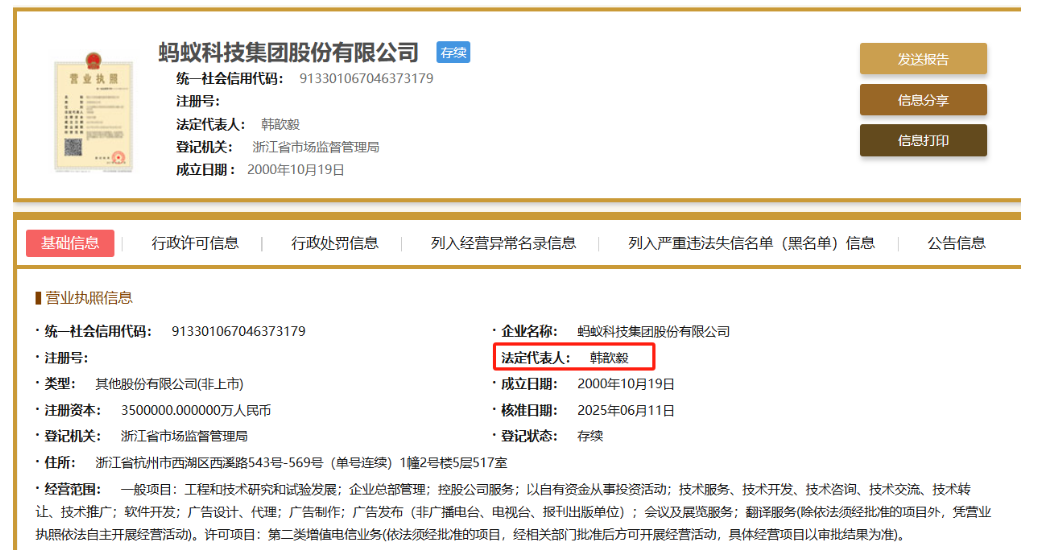Click the 其他股份有限公司(非上市) type value

tap(169, 384)
